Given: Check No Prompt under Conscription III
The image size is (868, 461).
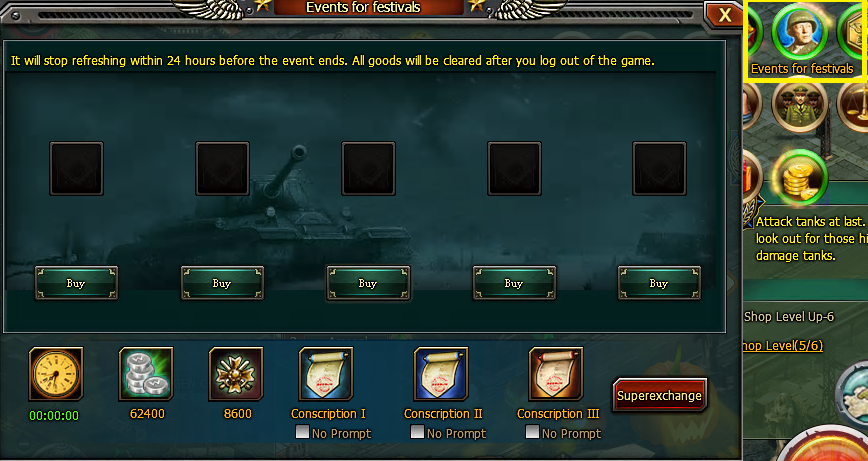Looking at the screenshot, I should coord(532,432).
